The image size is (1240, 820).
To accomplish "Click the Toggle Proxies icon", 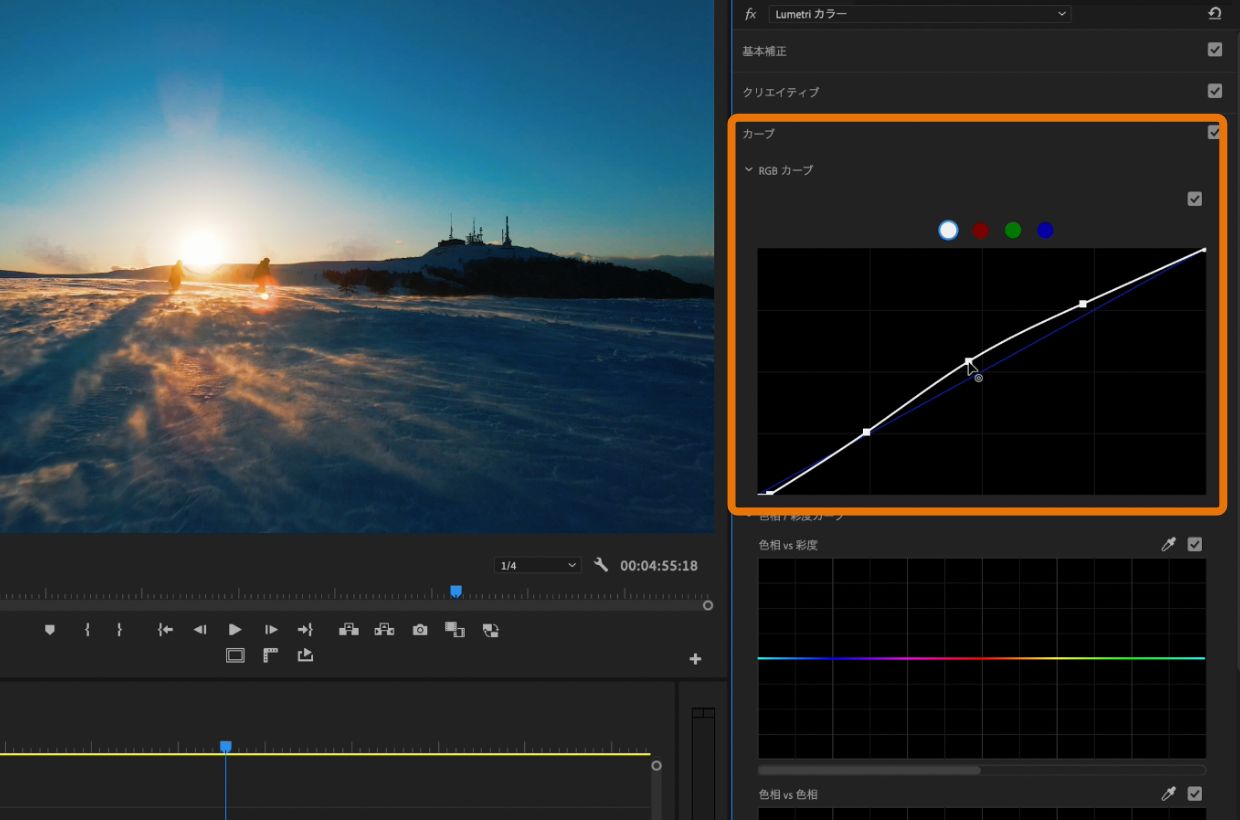I will [490, 630].
